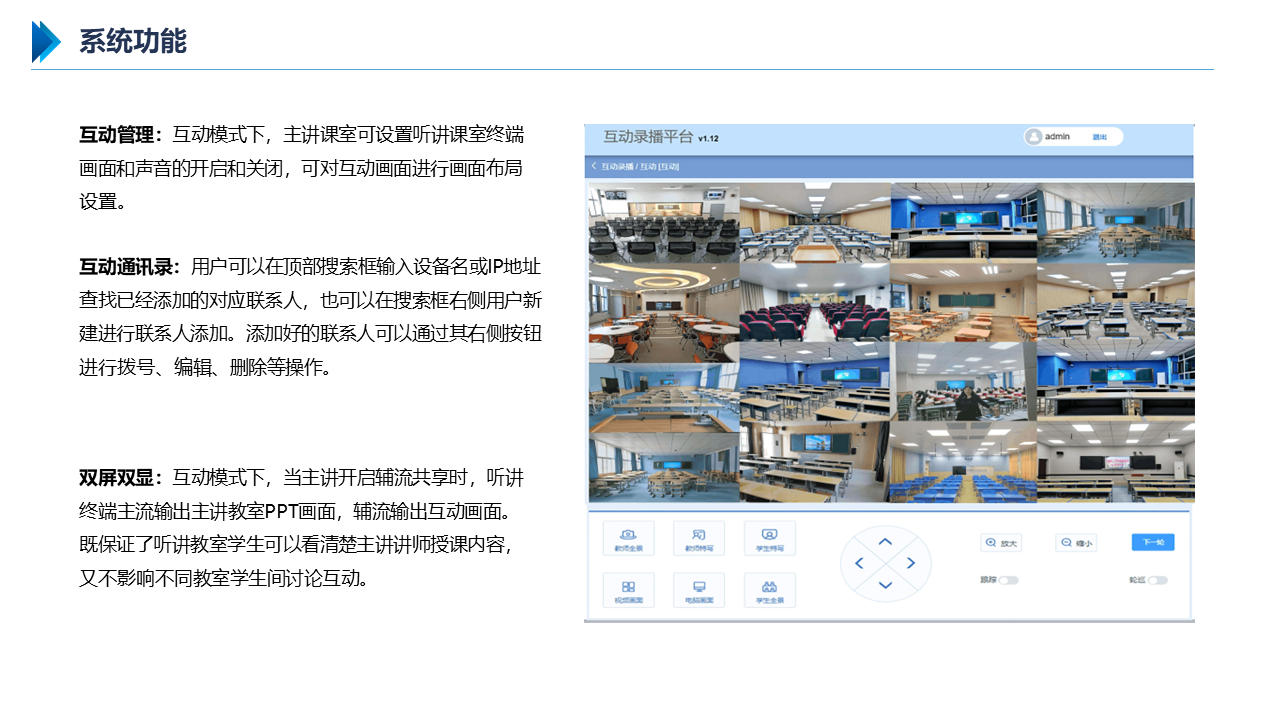The width and height of the screenshot is (1280, 720).
Task: Zoom out with the 缩小 magnifier button
Action: tap(1076, 543)
